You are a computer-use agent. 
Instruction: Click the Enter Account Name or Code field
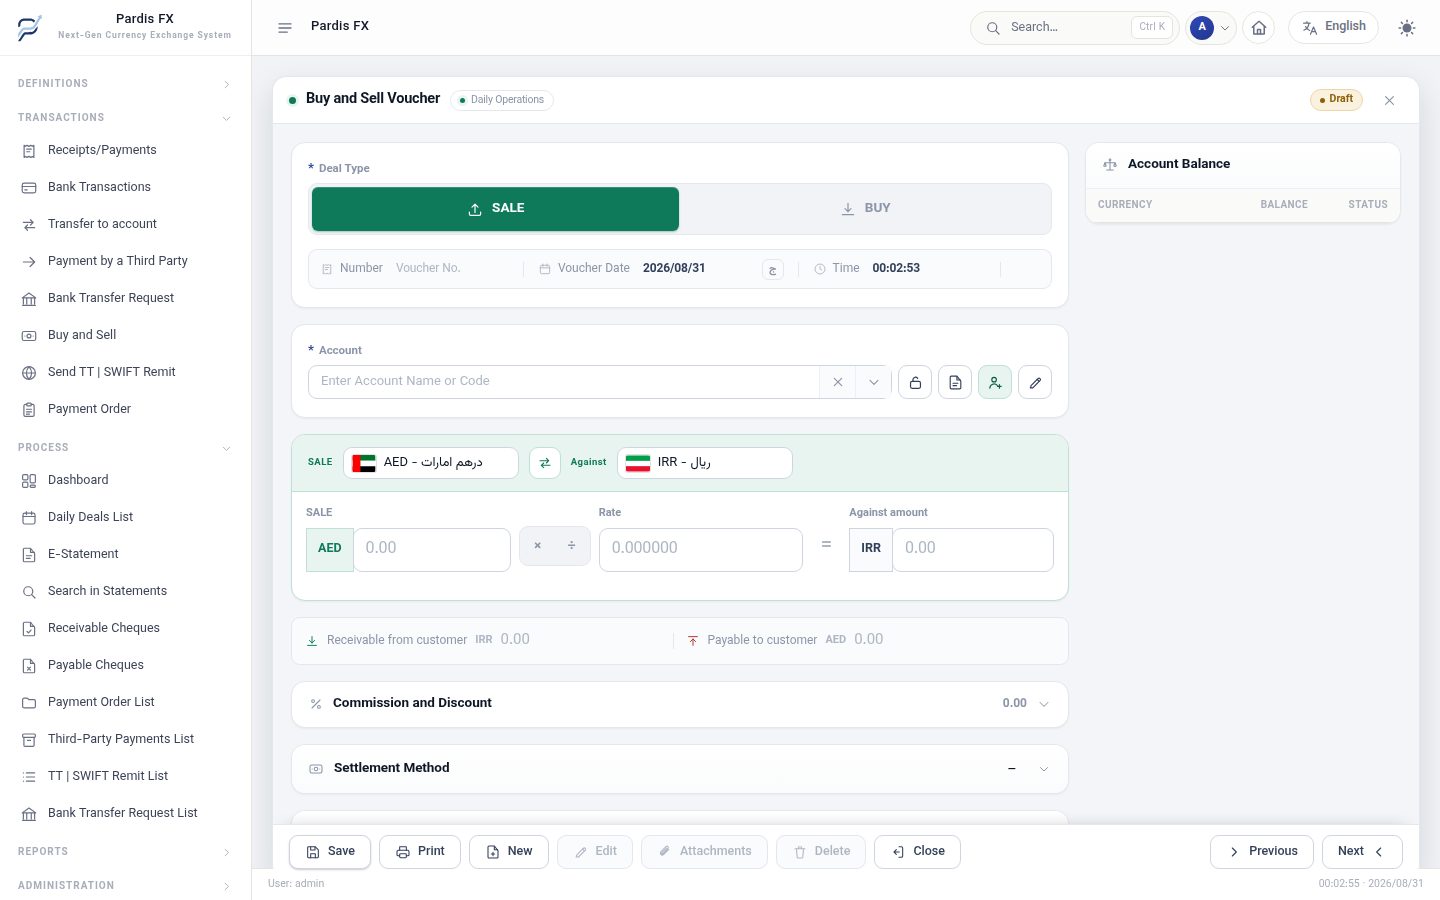(564, 382)
